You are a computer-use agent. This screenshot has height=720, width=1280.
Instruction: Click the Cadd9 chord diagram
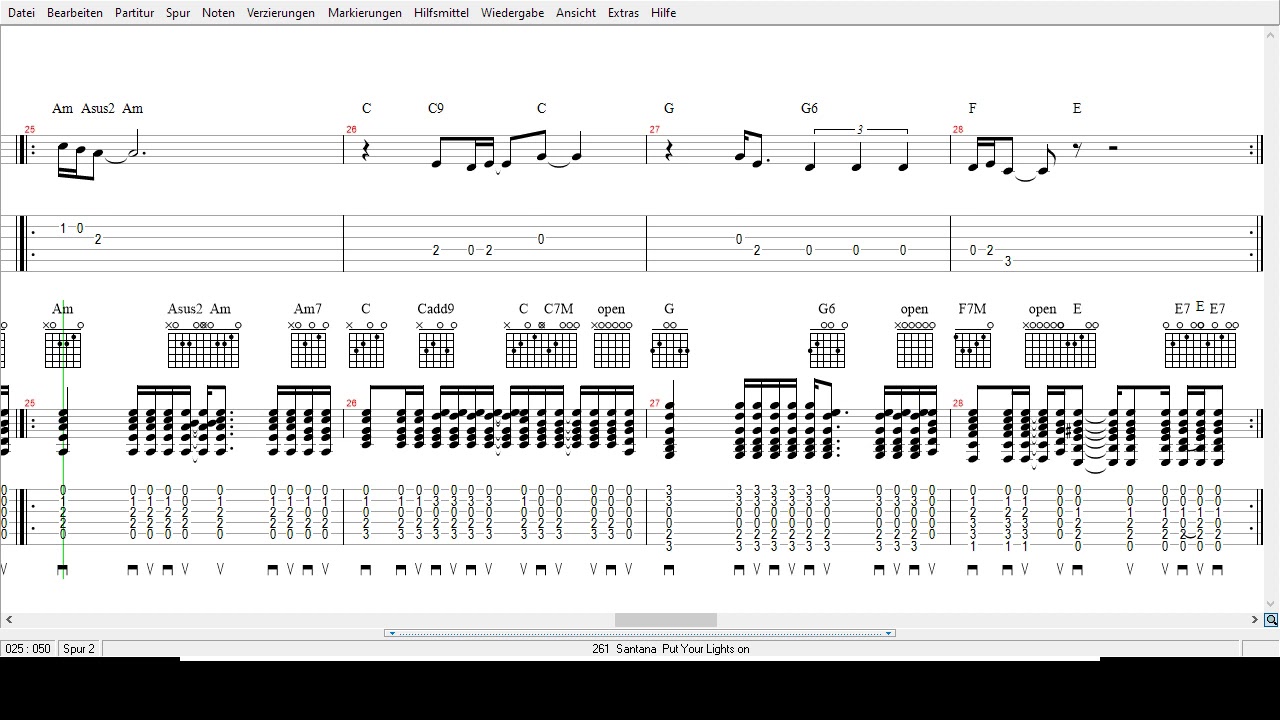[436, 345]
